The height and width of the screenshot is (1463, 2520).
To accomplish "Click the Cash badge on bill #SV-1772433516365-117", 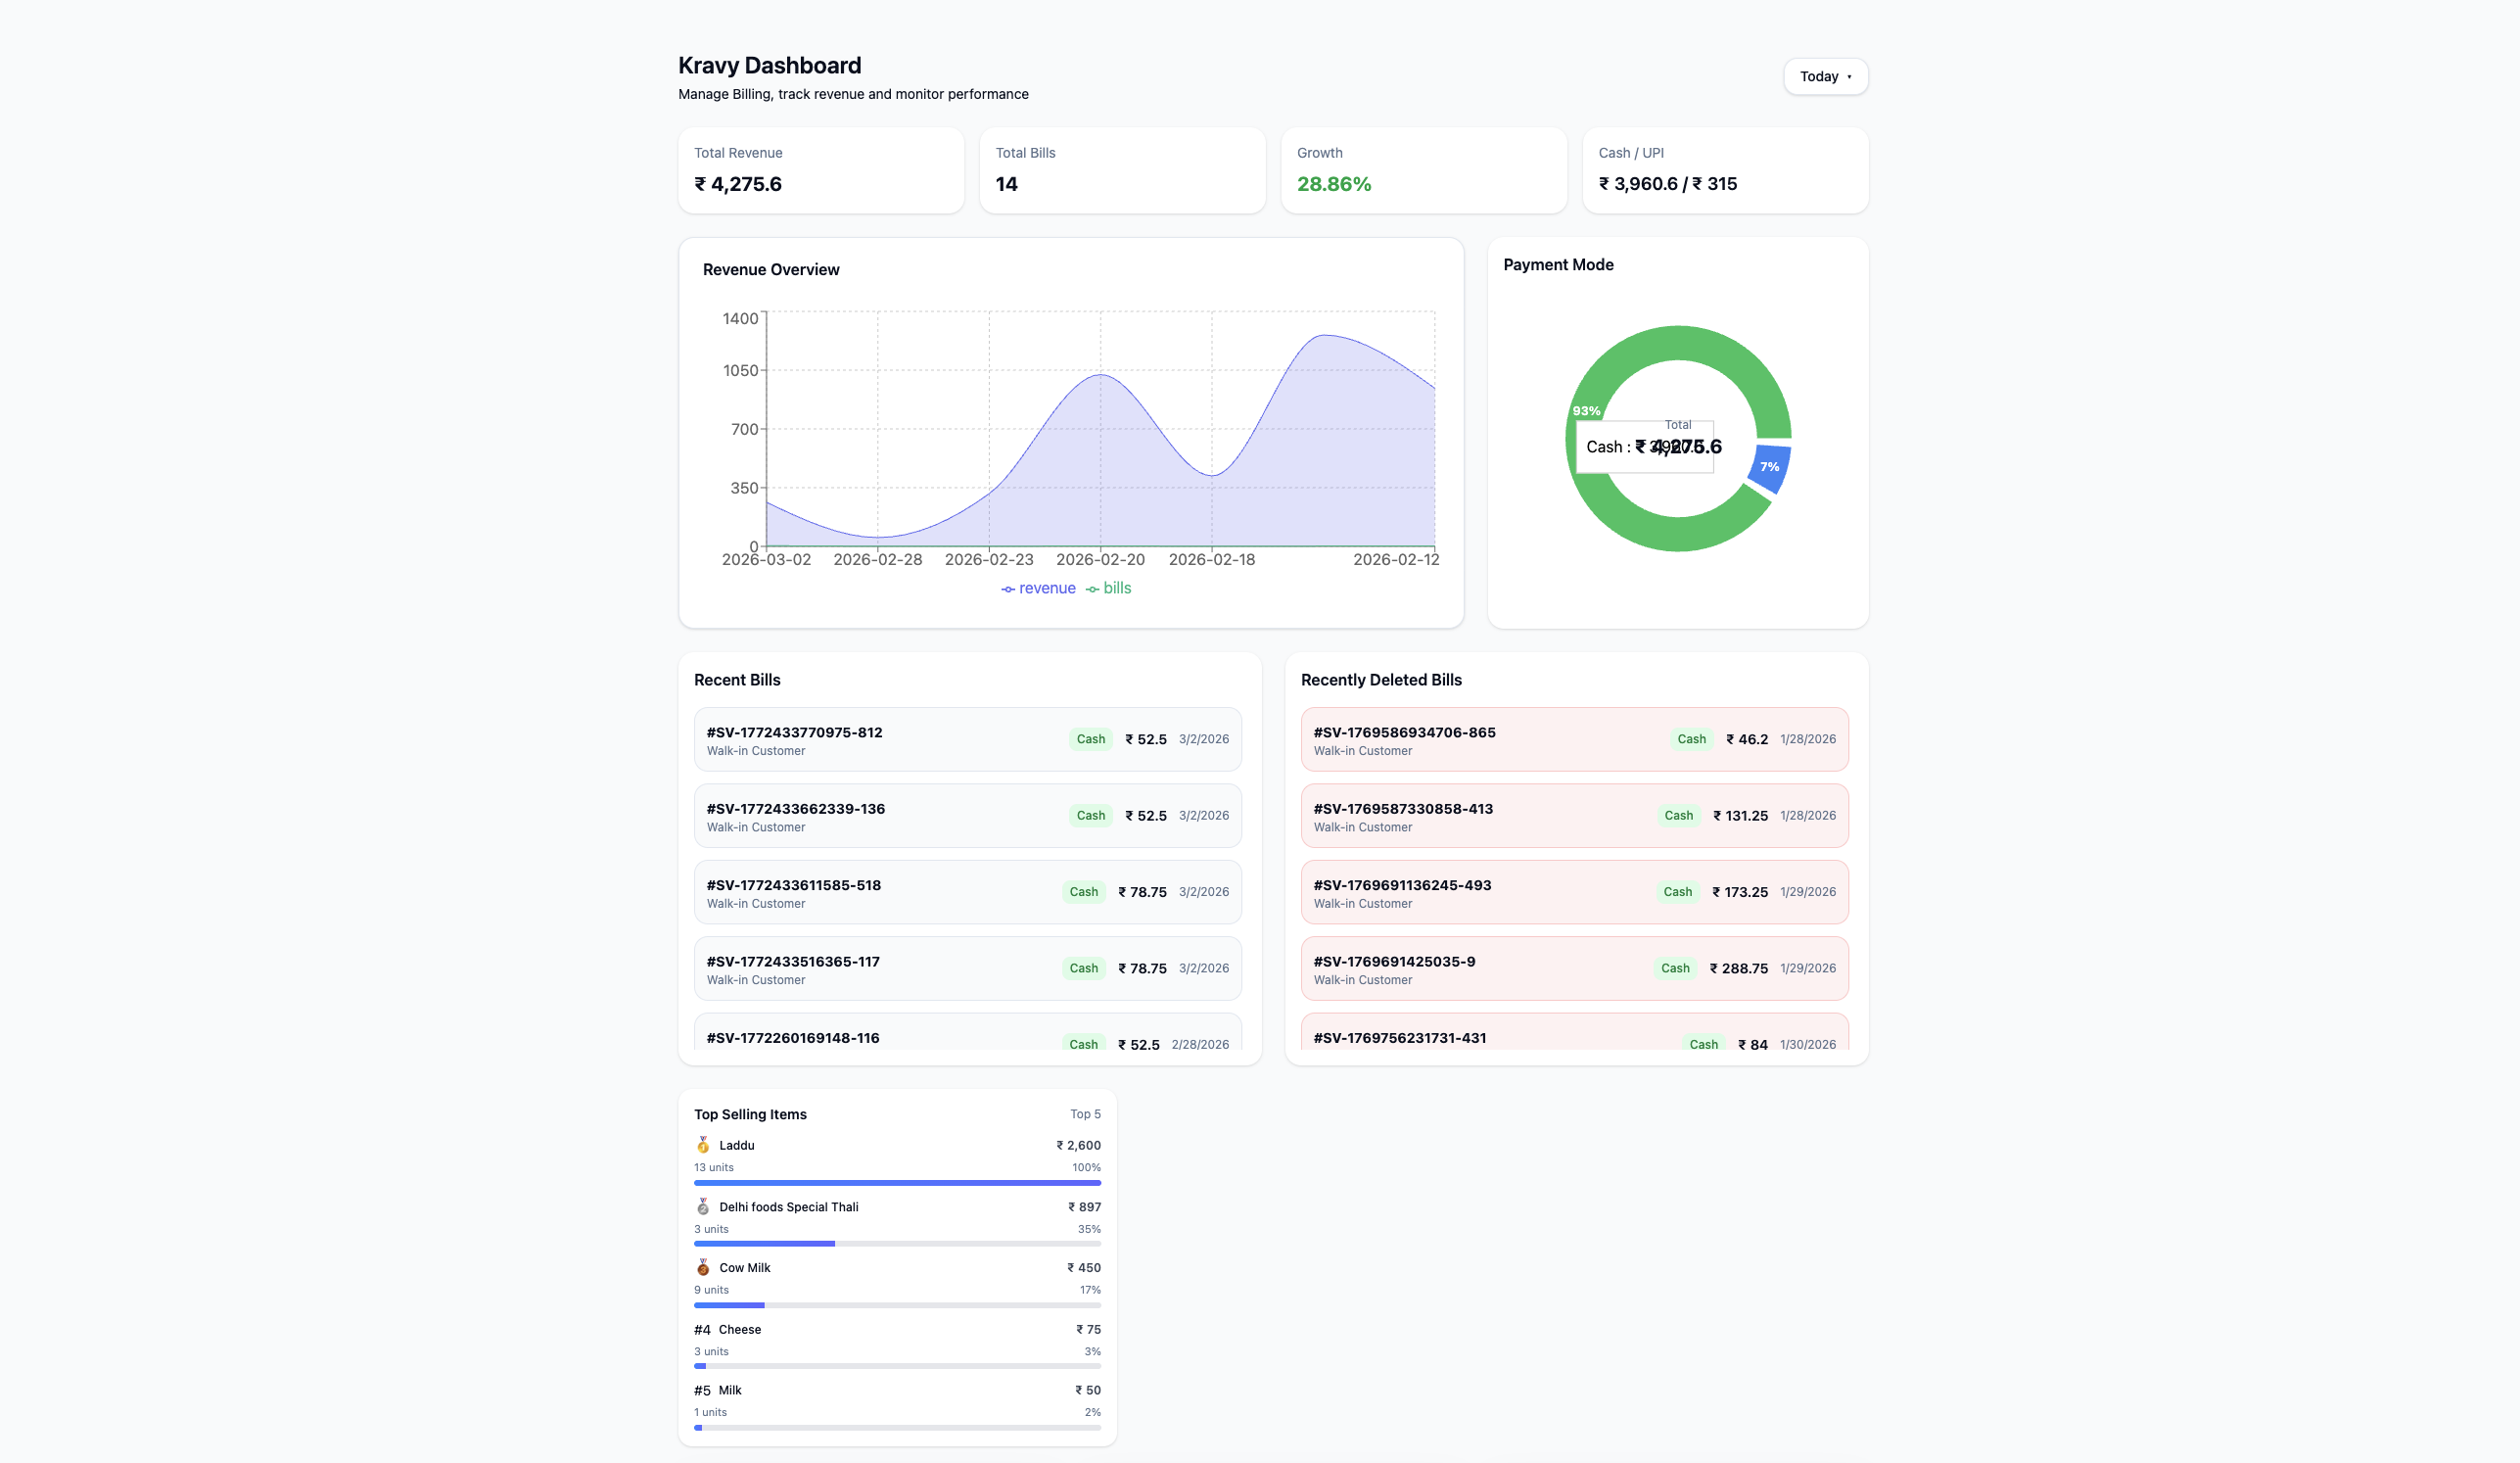I will (x=1083, y=968).
